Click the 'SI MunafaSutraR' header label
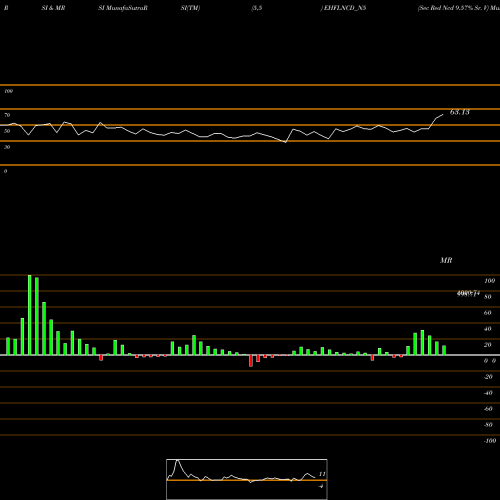 tap(123, 8)
